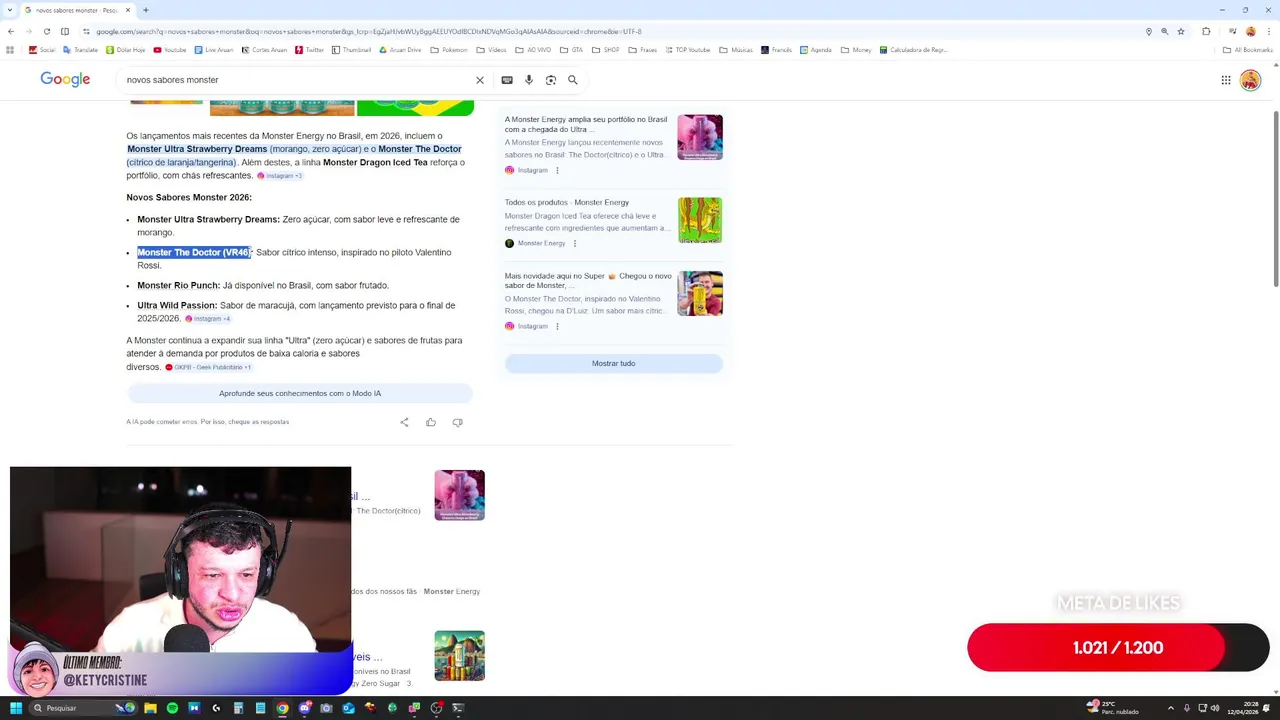Open more options for Monster Energy source

click(x=574, y=243)
